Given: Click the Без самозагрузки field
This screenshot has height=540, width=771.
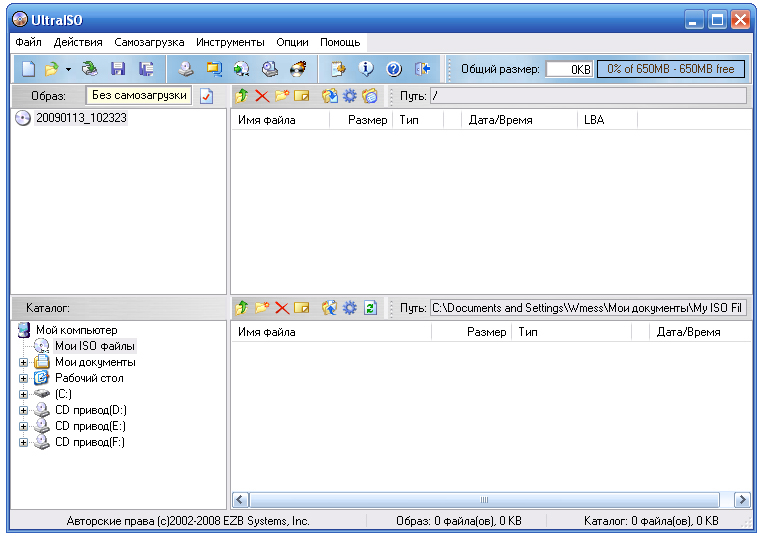Looking at the screenshot, I should click(139, 95).
